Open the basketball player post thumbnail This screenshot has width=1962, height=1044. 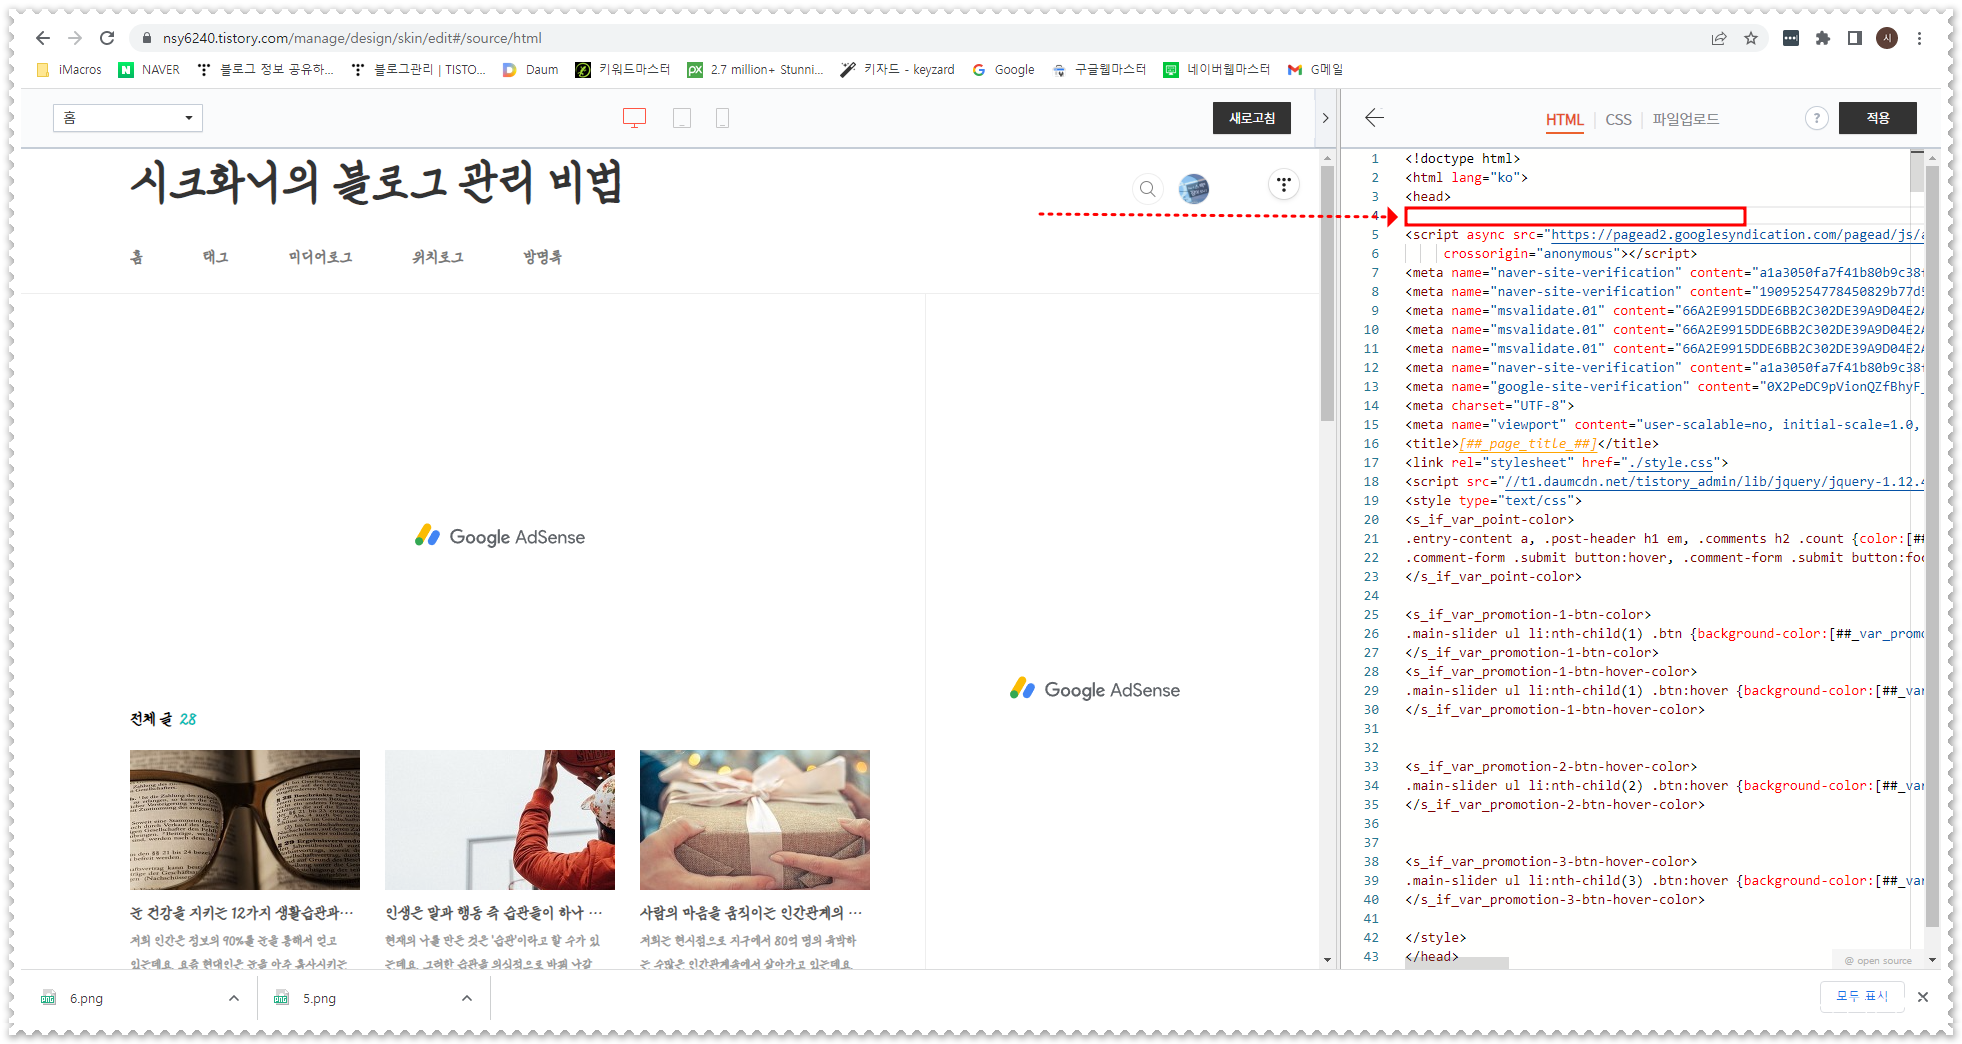click(x=500, y=820)
